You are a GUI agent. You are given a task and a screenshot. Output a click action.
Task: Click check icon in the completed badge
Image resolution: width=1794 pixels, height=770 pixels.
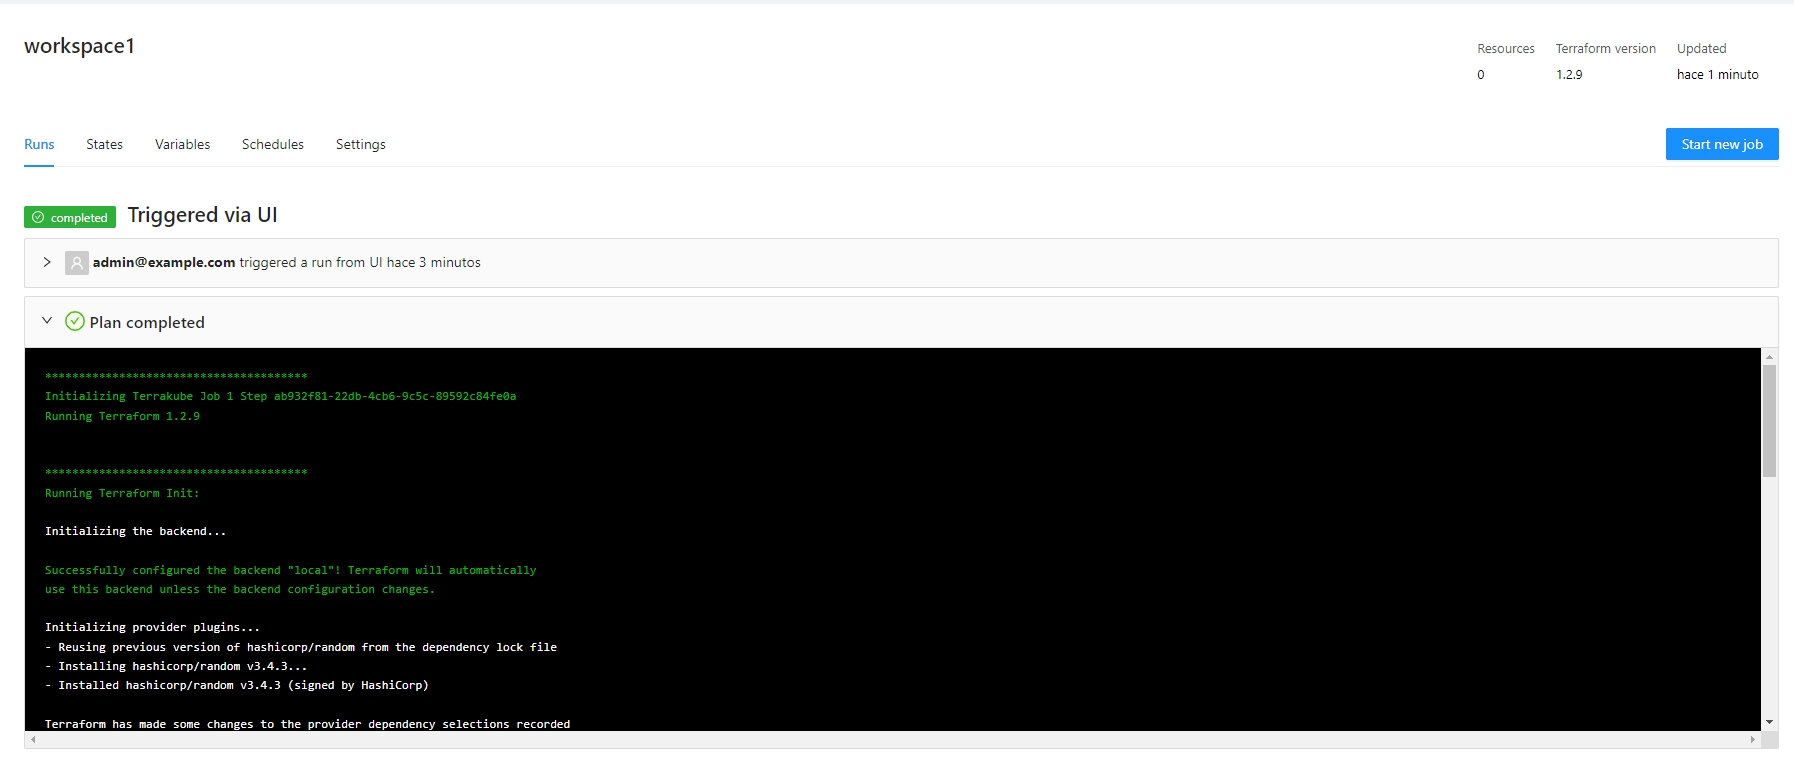(x=38, y=217)
